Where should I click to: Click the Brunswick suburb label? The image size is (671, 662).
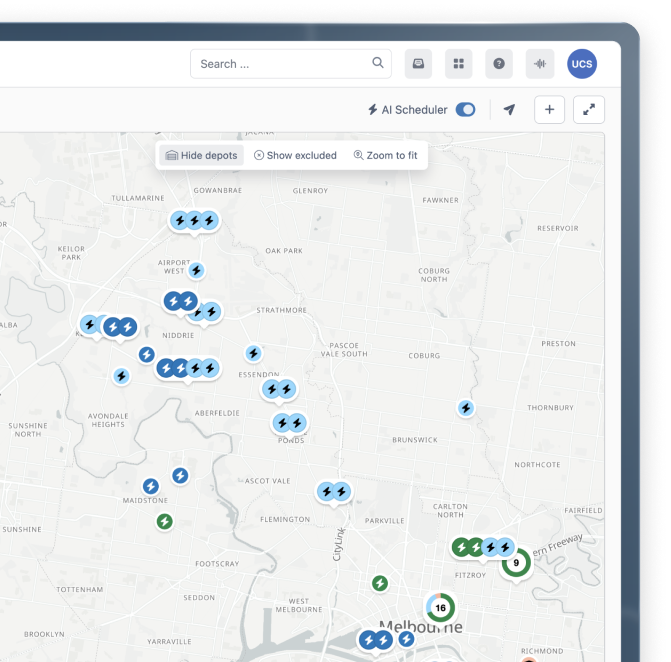click(415, 440)
